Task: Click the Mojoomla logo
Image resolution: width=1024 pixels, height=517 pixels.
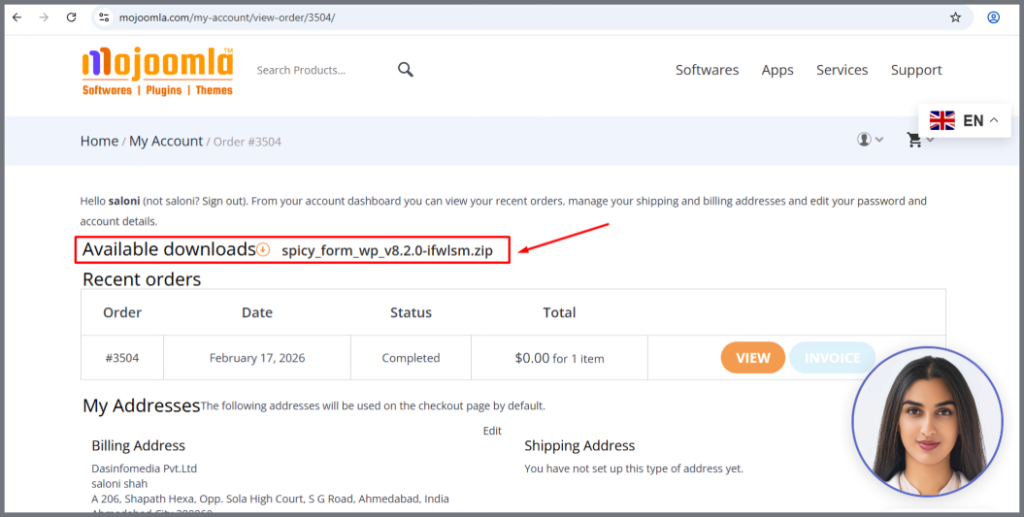Action: [157, 70]
